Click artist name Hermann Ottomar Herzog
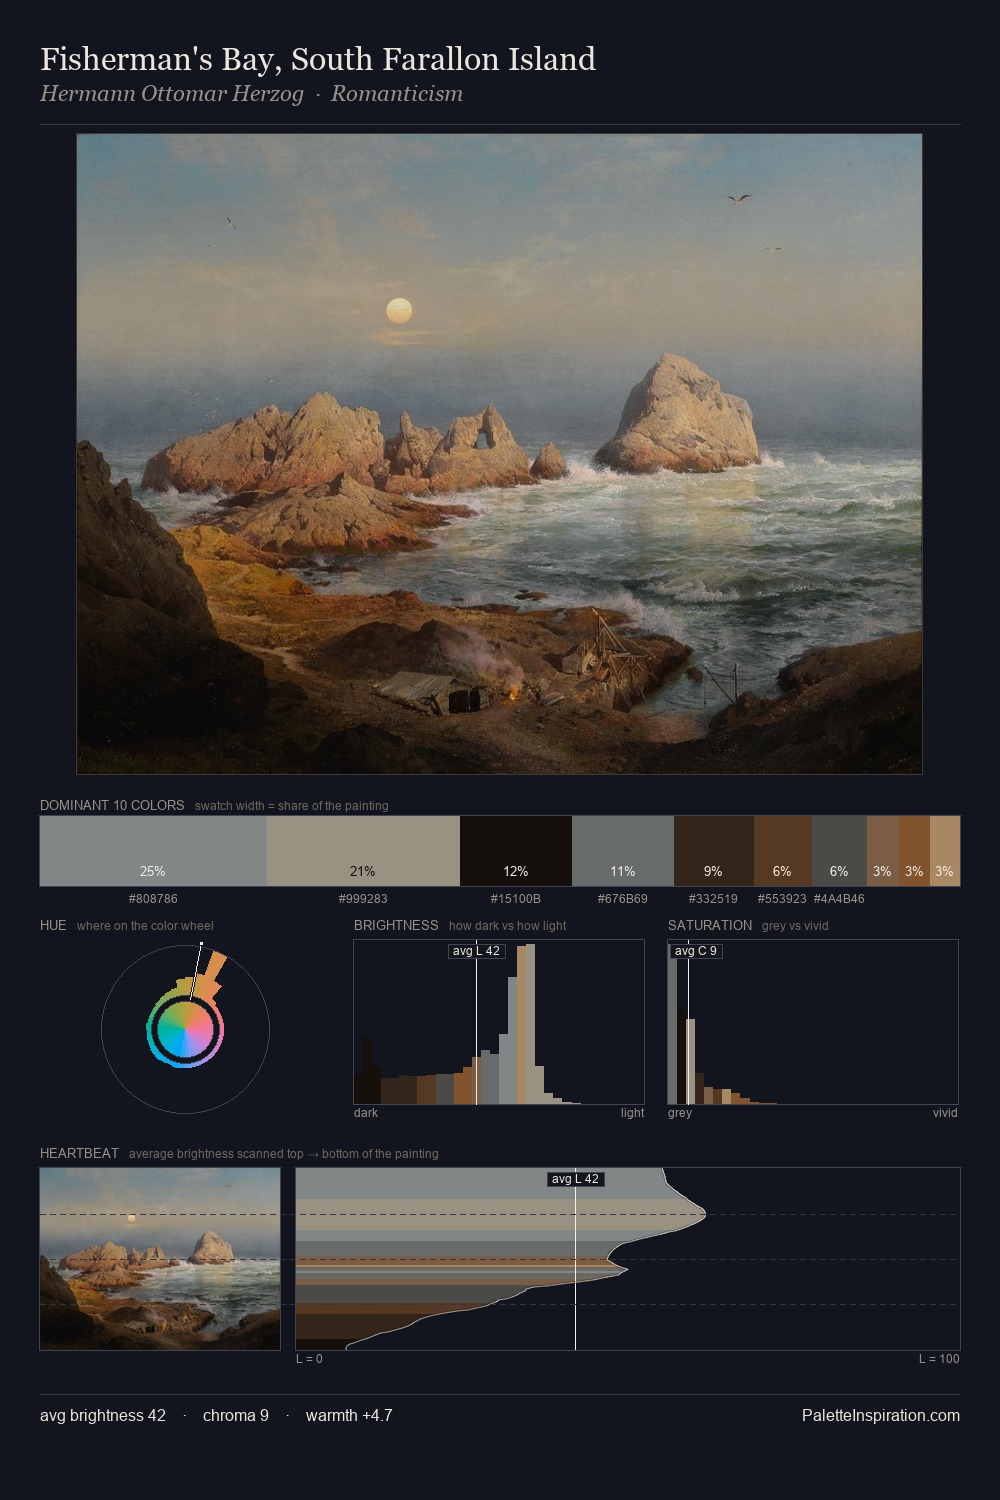1000x1500 pixels. [172, 94]
